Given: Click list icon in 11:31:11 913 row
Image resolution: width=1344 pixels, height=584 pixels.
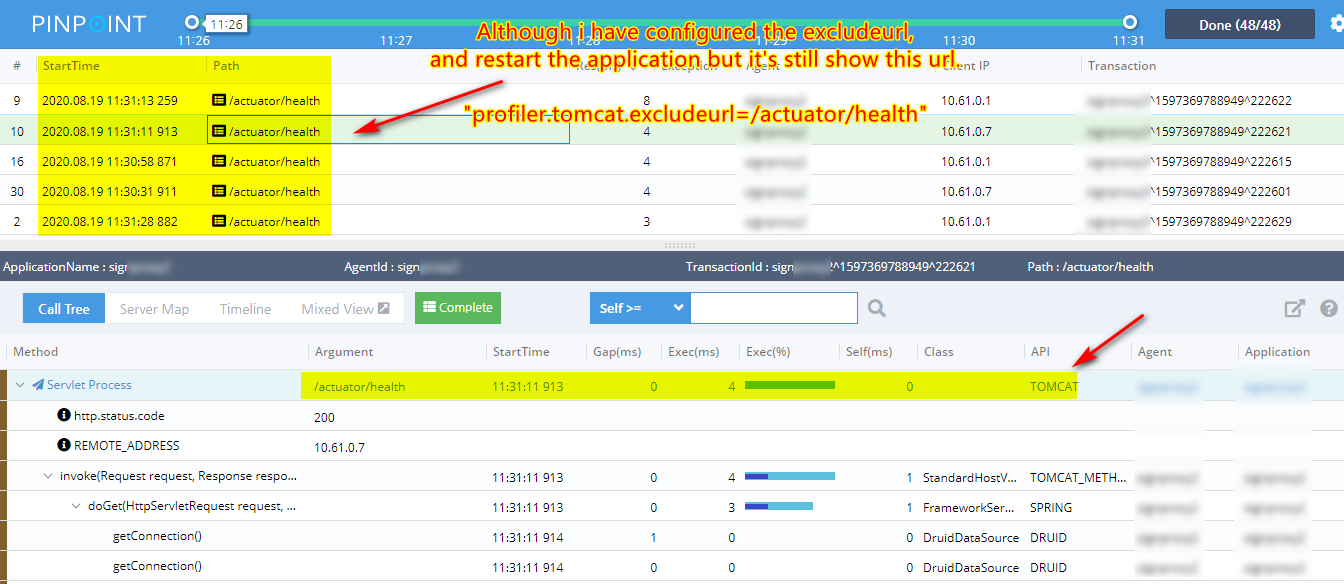Looking at the screenshot, I should click(x=219, y=131).
